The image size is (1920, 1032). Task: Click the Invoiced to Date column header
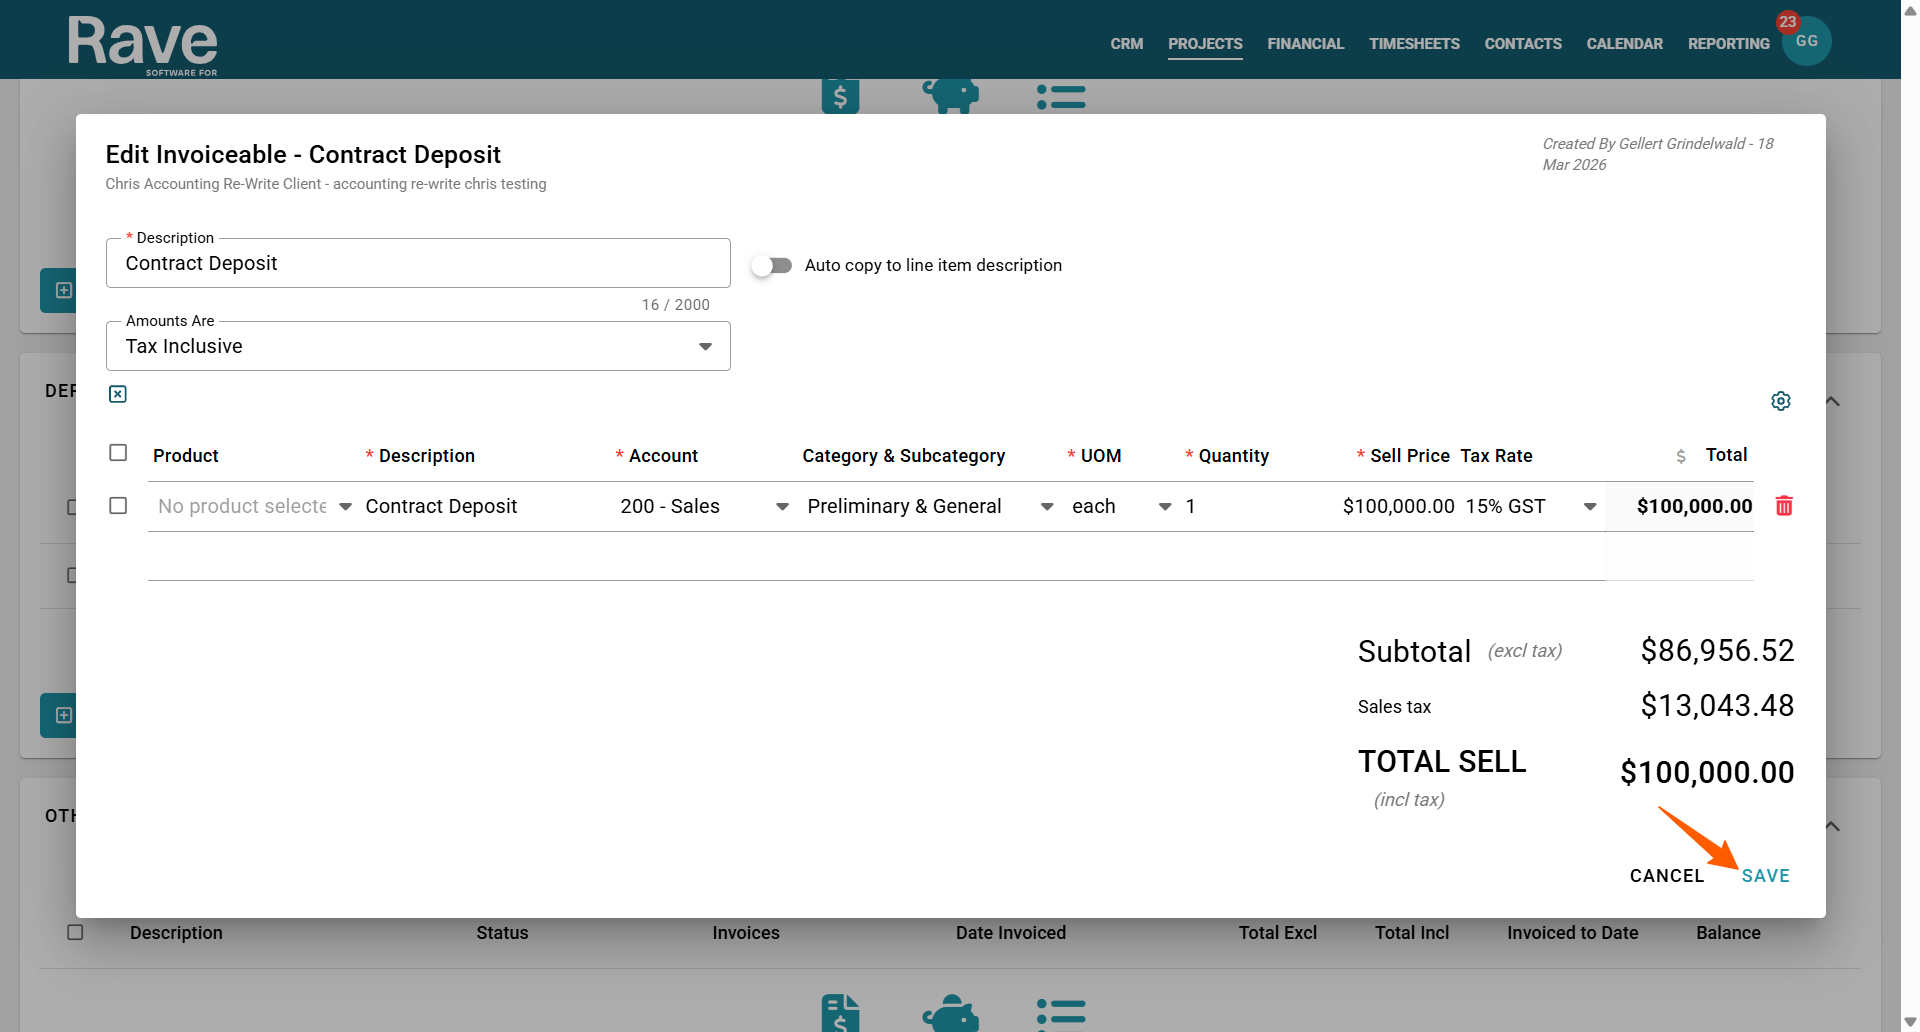click(1573, 933)
